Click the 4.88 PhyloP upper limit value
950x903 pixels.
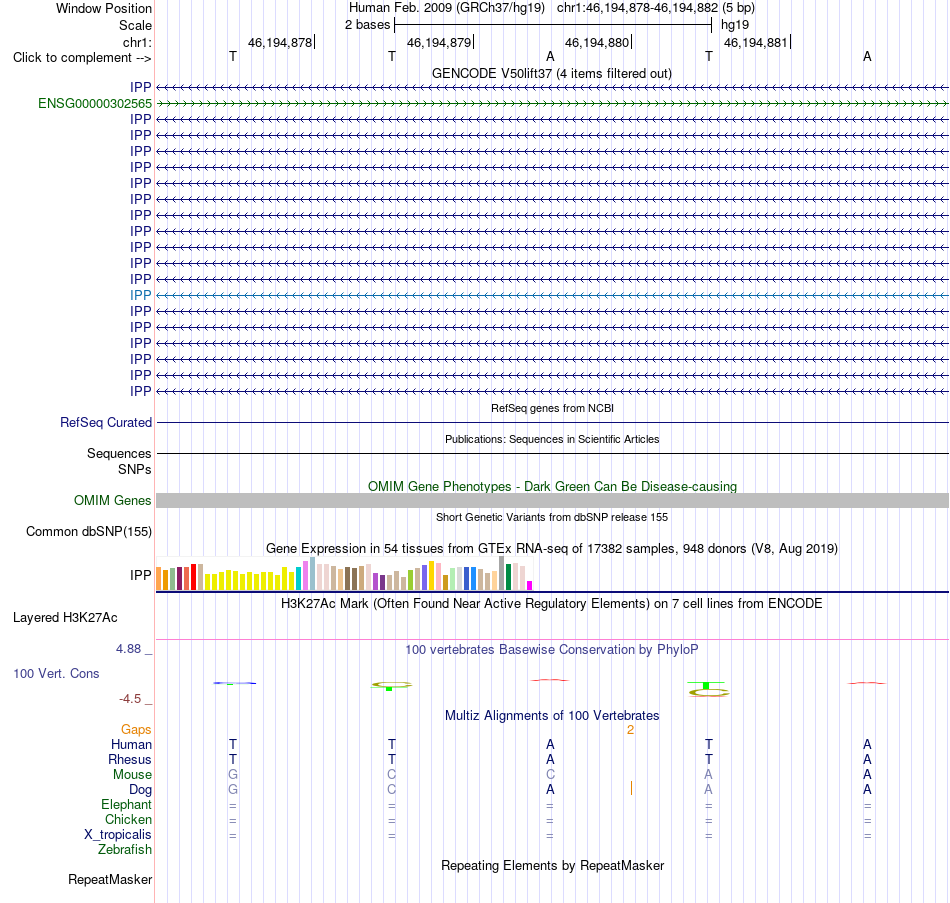pyautogui.click(x=128, y=649)
